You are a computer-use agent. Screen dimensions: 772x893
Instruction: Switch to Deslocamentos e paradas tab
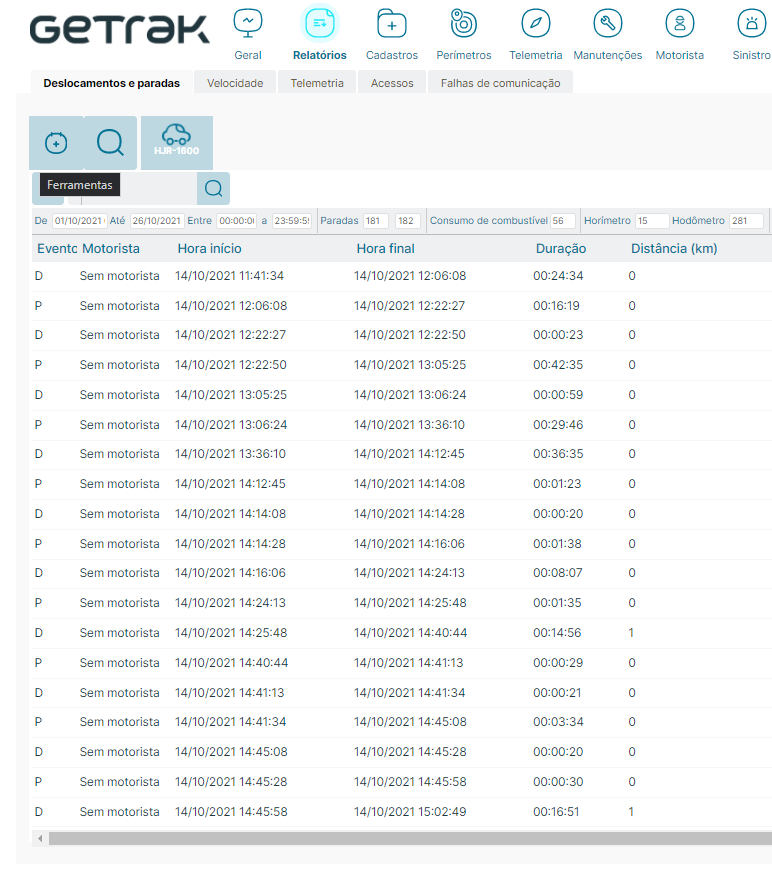(x=112, y=83)
